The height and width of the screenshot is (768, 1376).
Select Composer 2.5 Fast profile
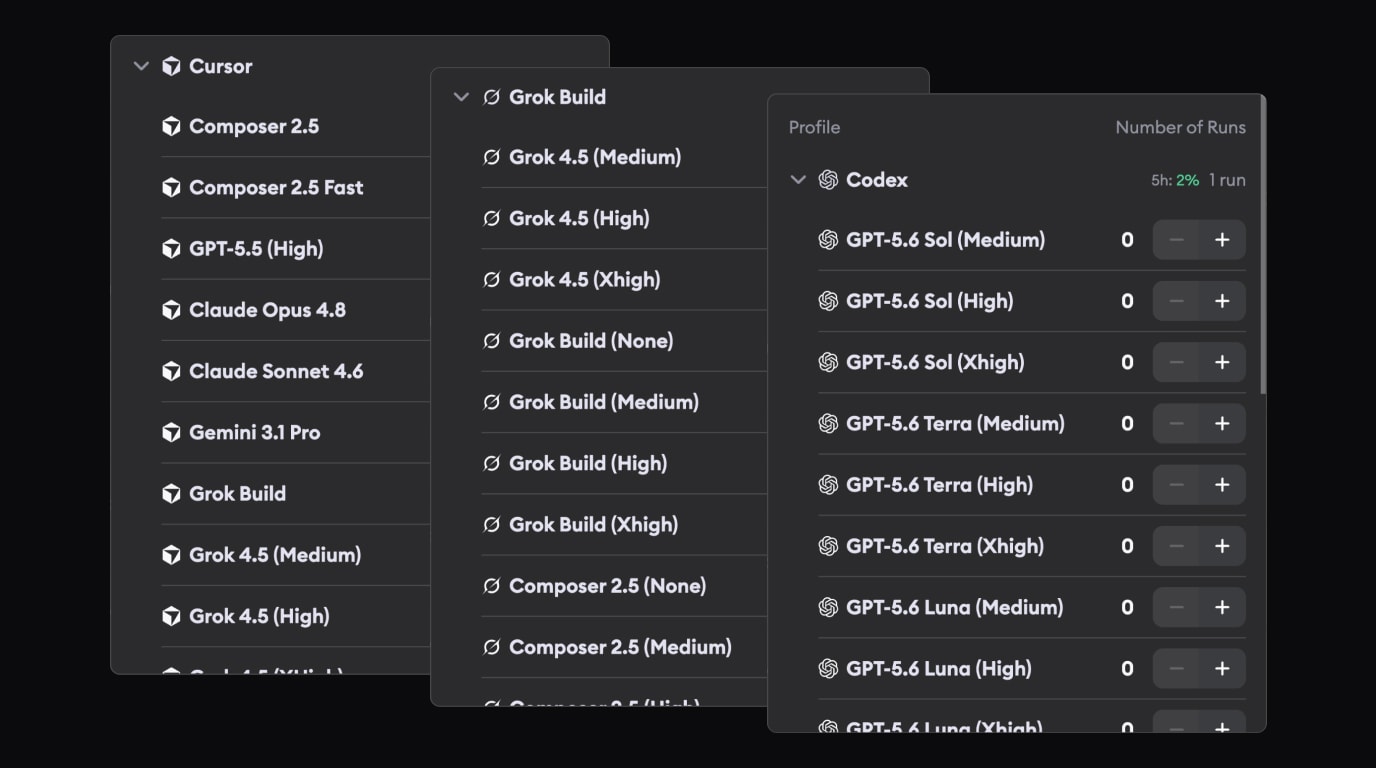[276, 187]
